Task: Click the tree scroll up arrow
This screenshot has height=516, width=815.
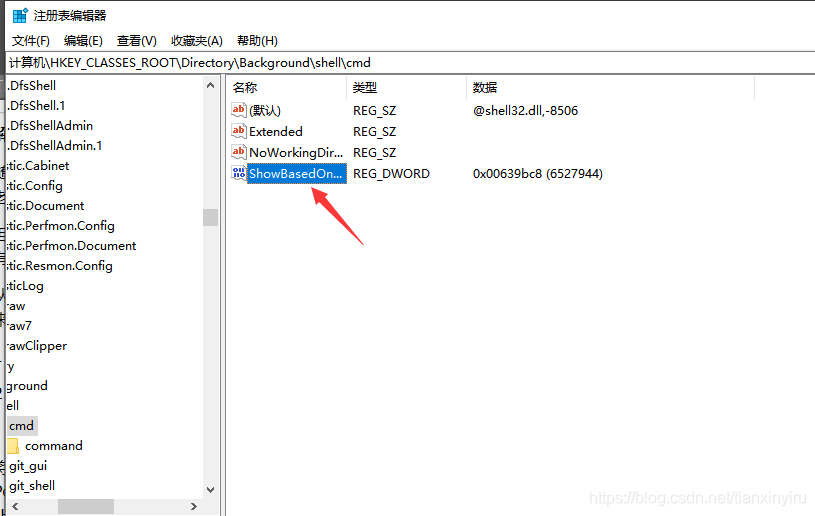Action: point(211,85)
